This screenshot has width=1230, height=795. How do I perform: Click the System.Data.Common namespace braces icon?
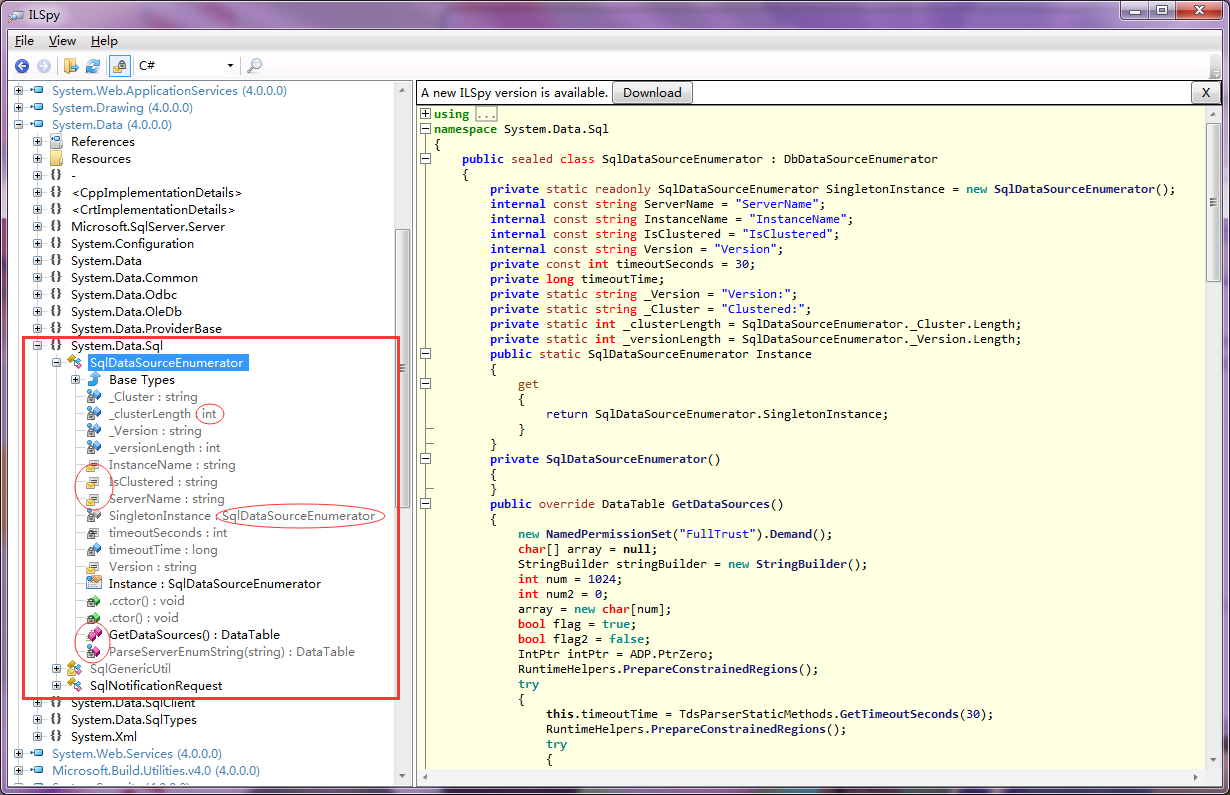coord(56,277)
